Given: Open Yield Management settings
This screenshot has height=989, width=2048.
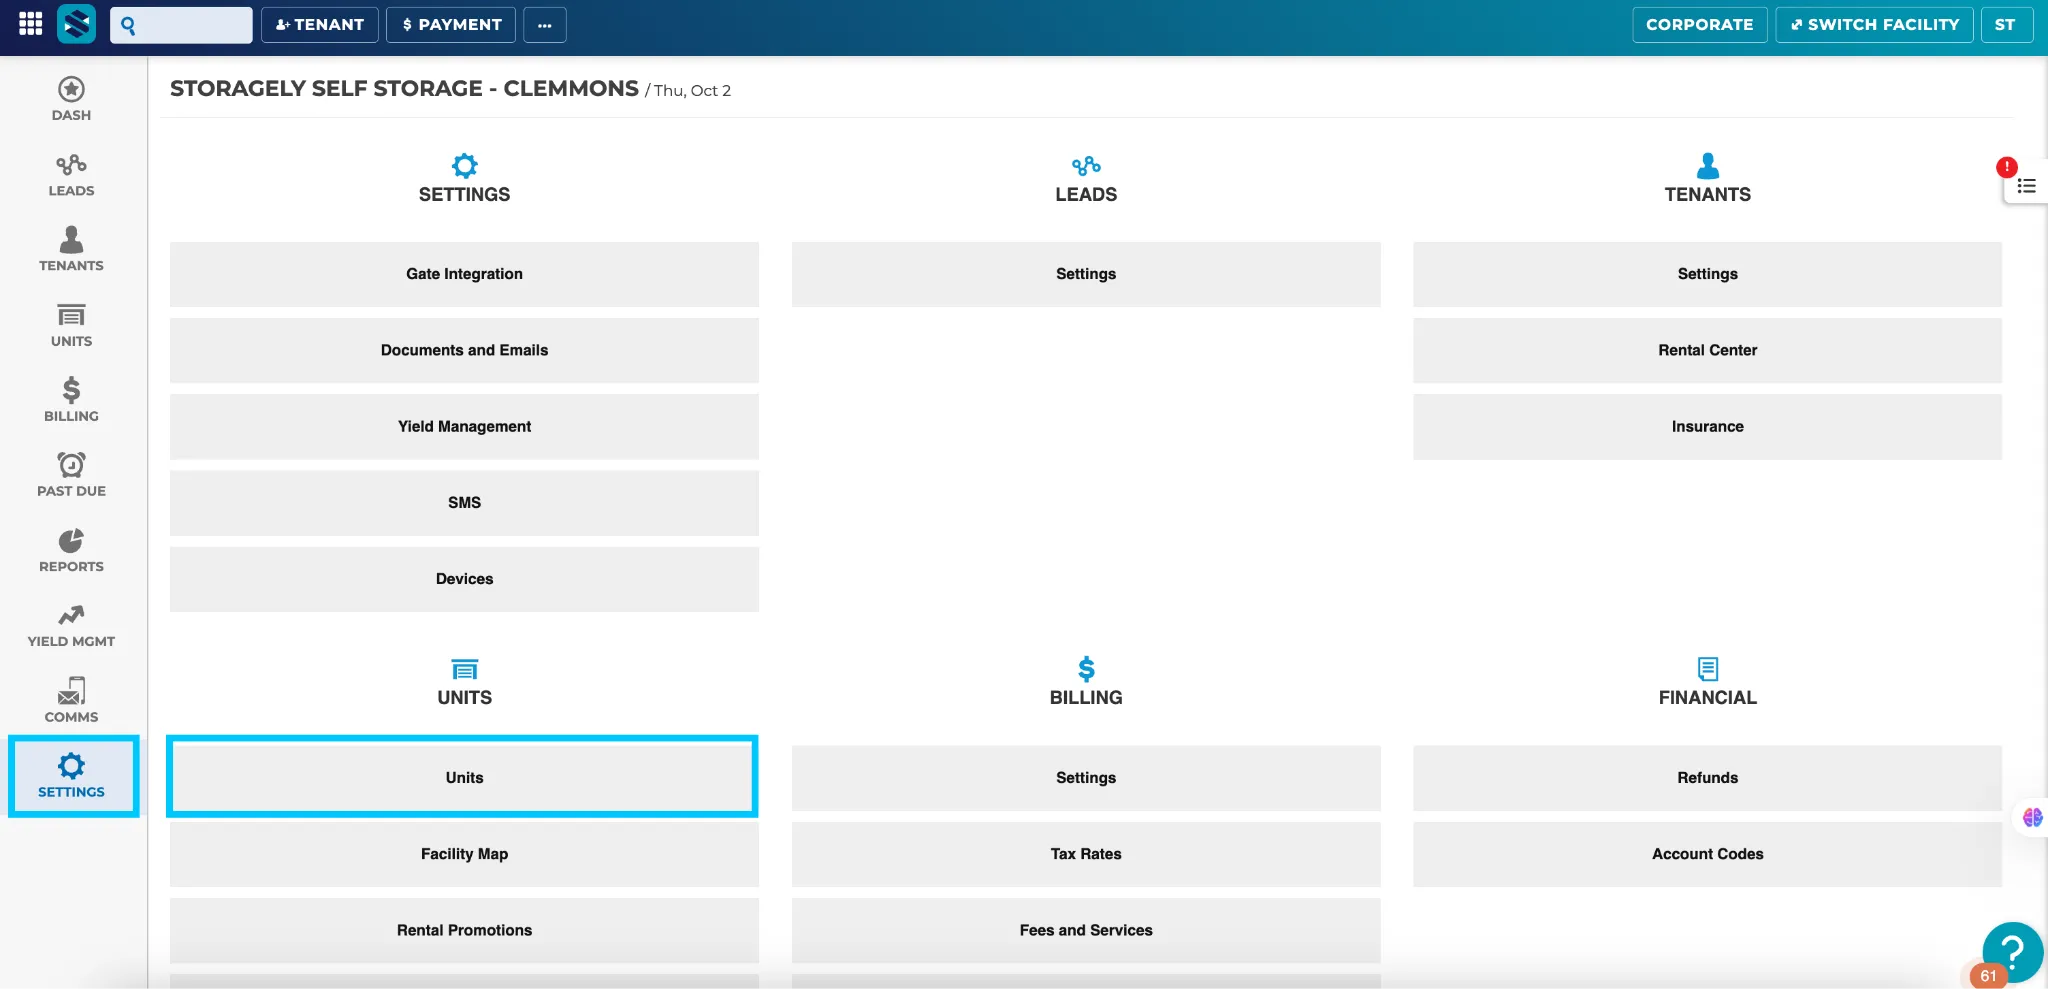Looking at the screenshot, I should point(464,426).
